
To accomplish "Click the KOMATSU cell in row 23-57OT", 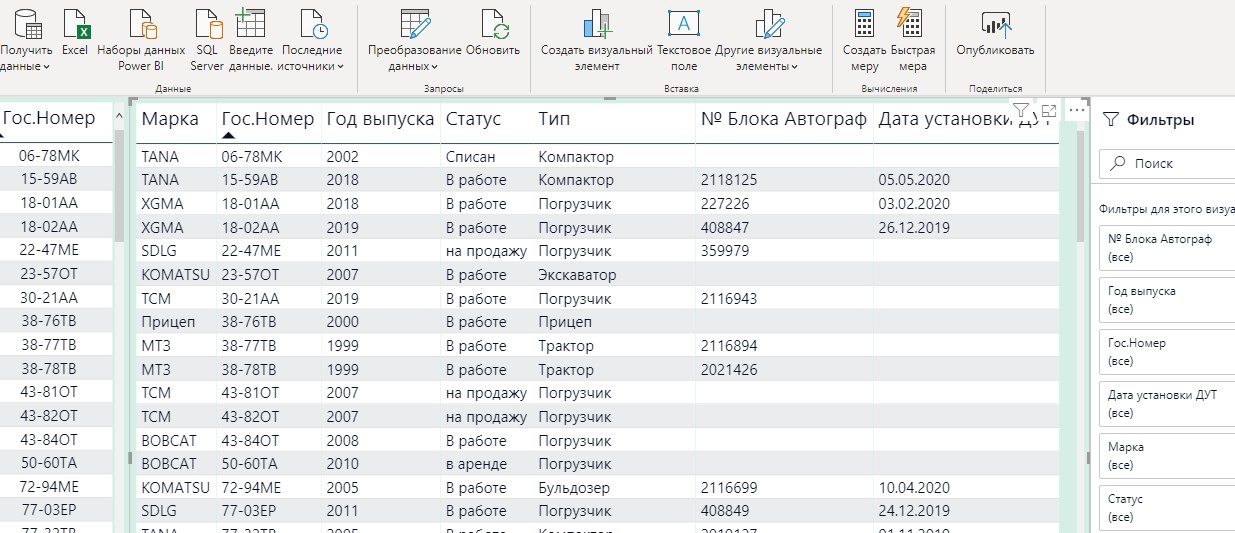I will 176,274.
